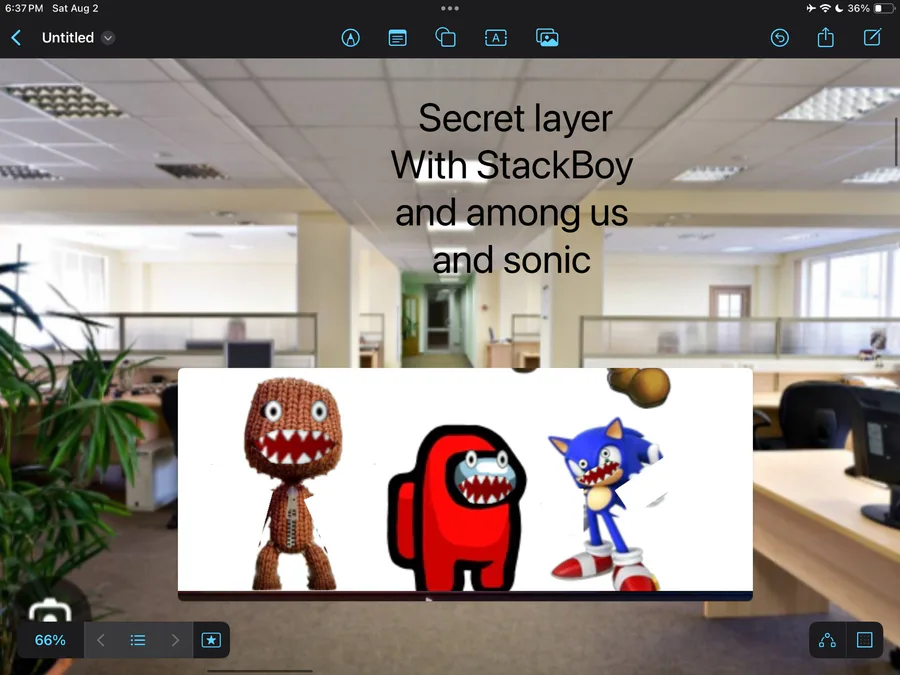Viewport: 900px width, 675px height.
Task: Open the scenes list
Action: tap(138, 640)
